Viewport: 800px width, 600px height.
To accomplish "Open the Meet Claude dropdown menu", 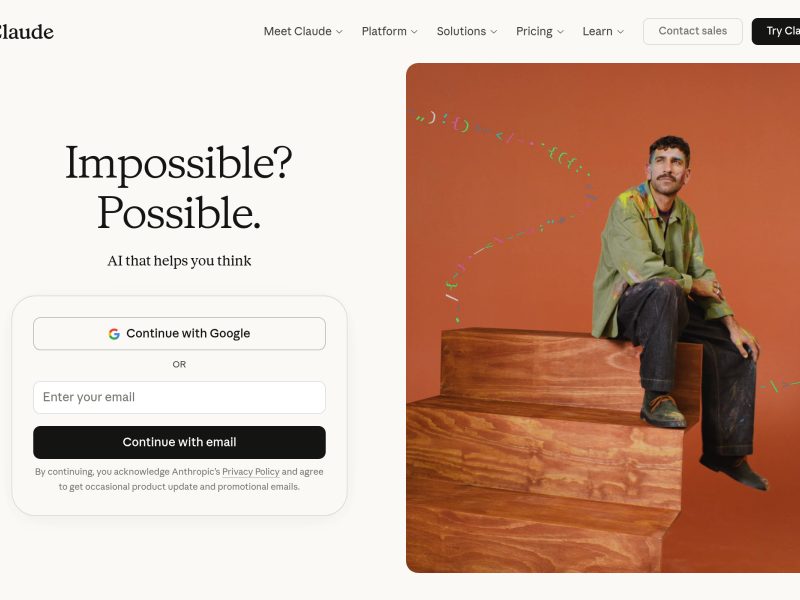I will [x=303, y=31].
